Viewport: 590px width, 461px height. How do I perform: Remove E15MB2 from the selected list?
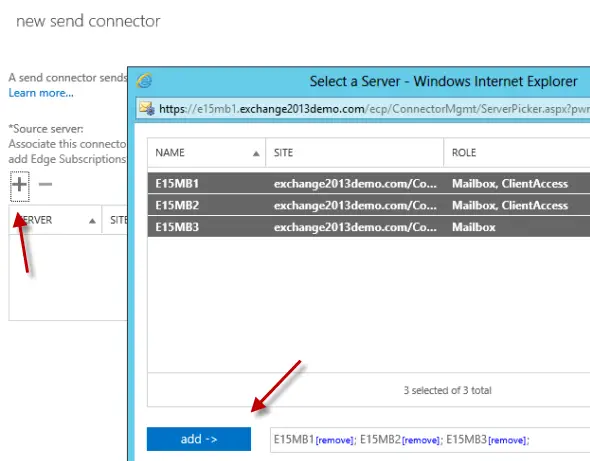pyautogui.click(x=421, y=440)
